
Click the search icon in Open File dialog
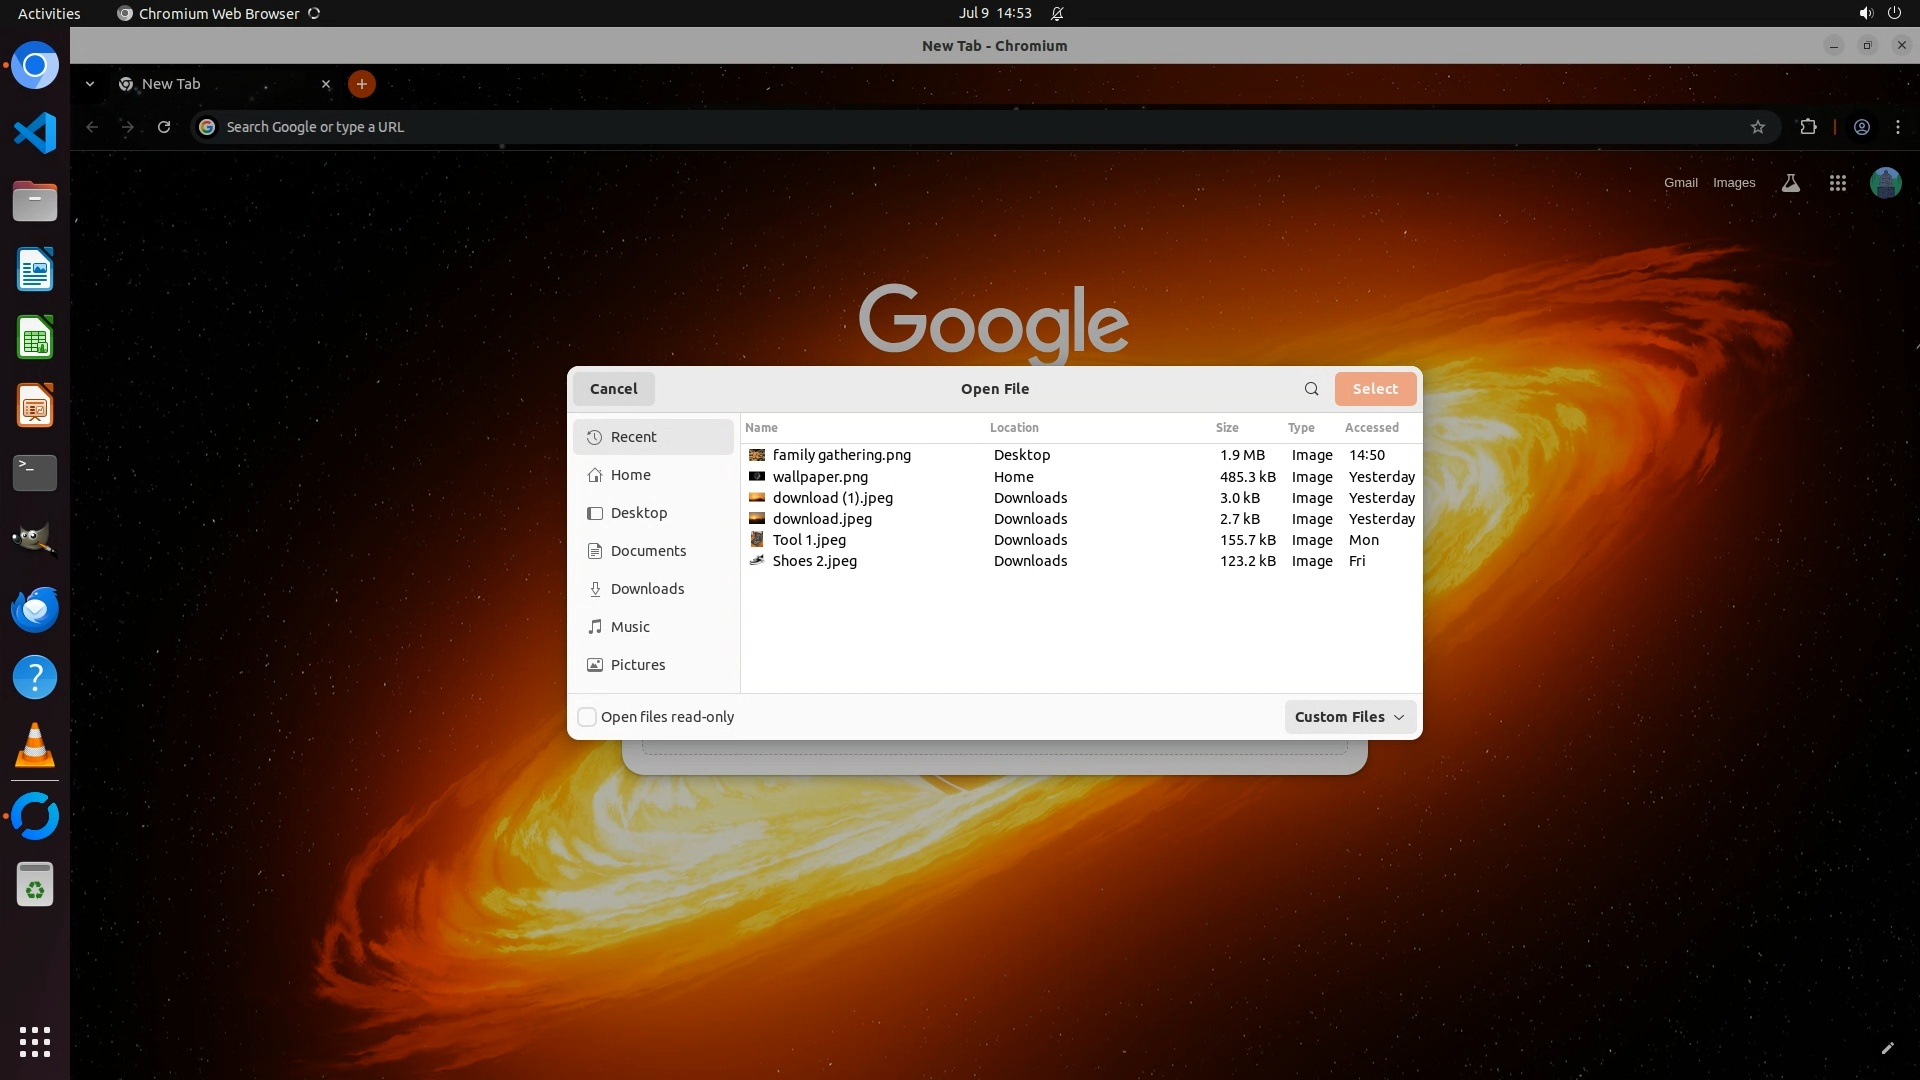click(1311, 389)
